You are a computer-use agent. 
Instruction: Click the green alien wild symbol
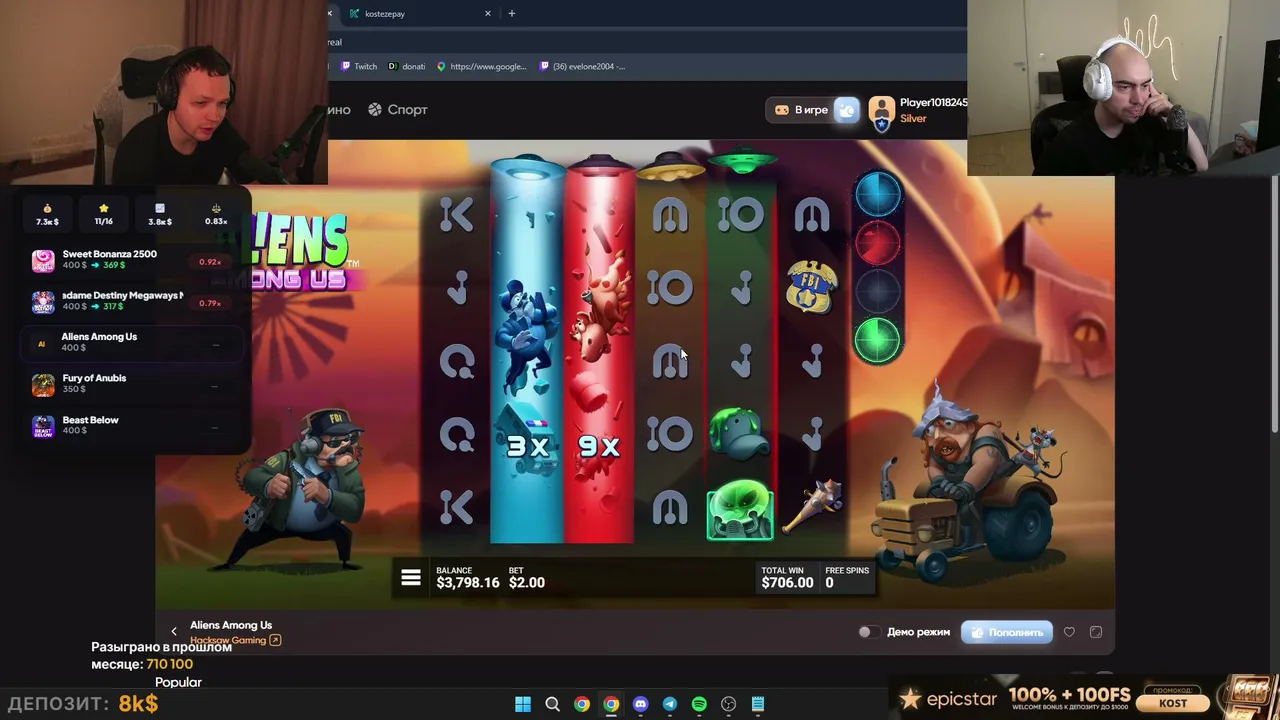(740, 510)
